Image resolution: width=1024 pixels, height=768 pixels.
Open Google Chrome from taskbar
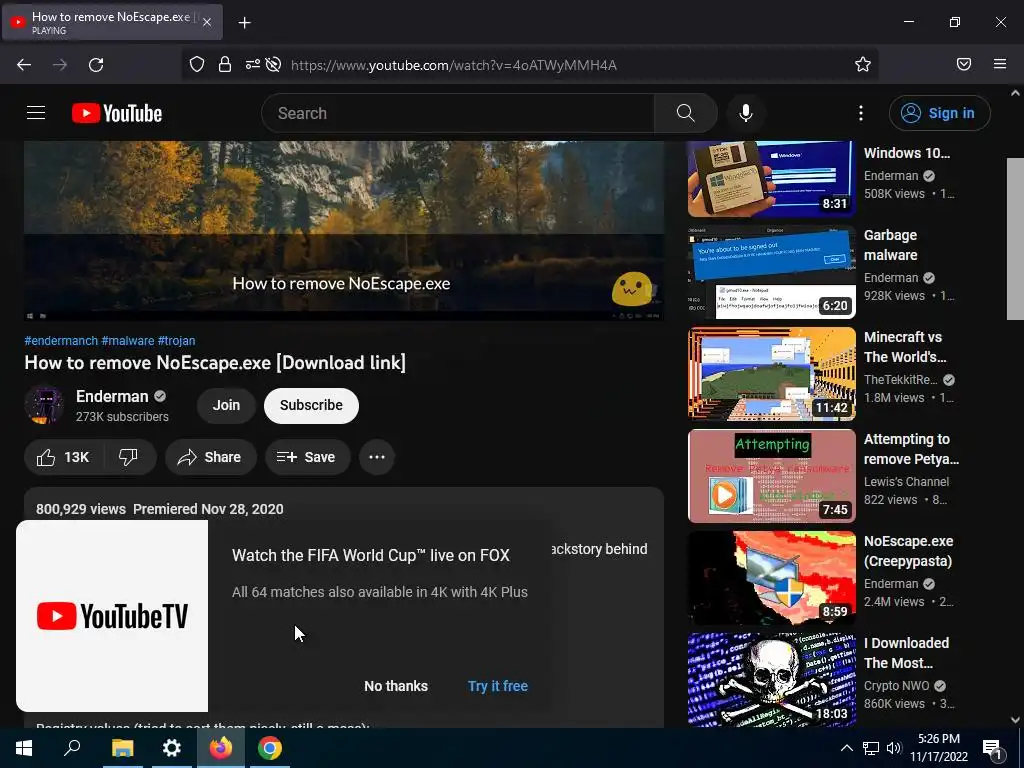270,748
